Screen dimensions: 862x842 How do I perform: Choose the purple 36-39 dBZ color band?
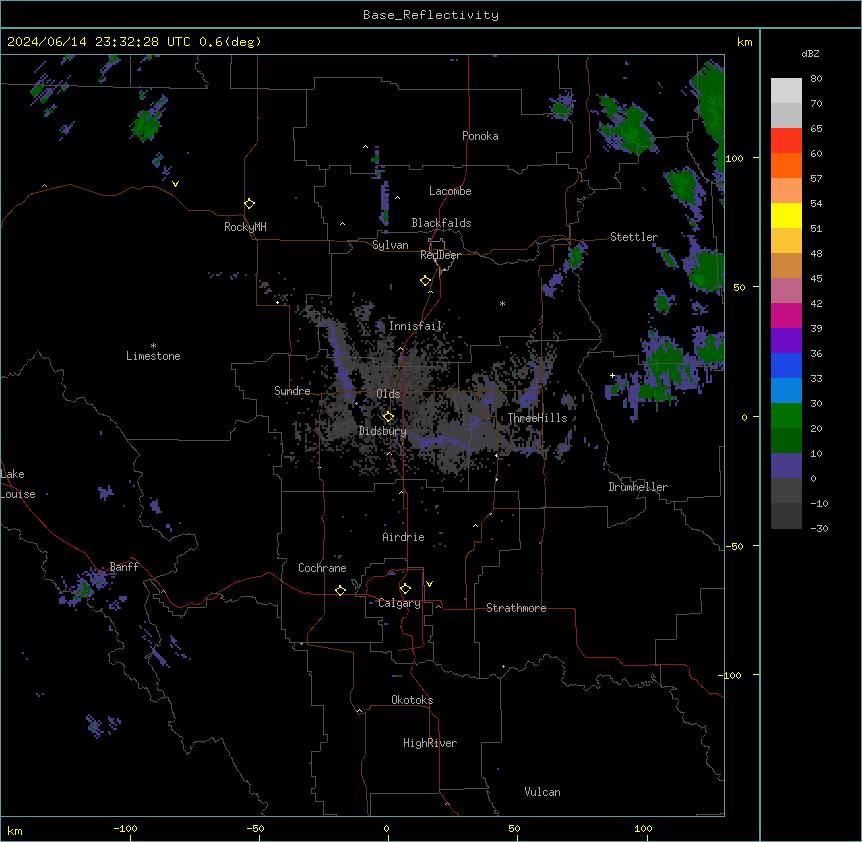coord(786,341)
